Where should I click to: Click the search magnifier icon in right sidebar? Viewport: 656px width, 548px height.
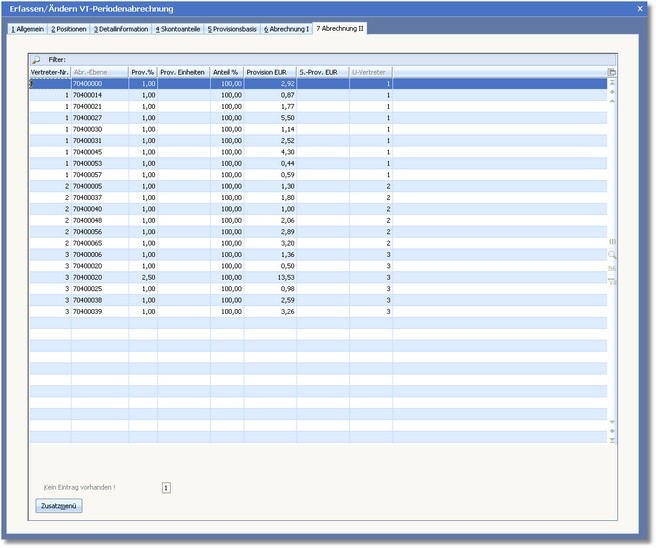[612, 255]
